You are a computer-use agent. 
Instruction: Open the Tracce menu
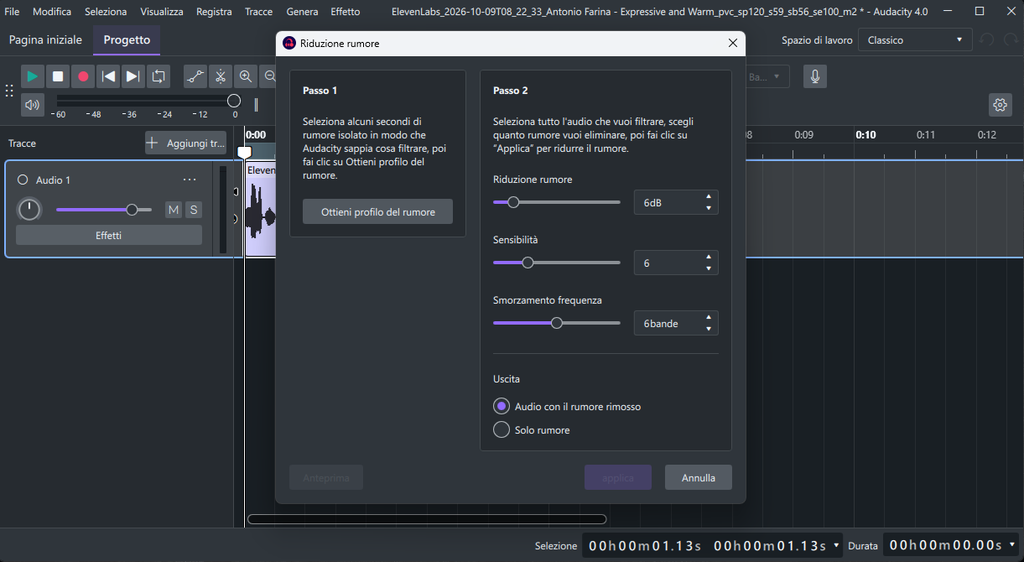259,11
